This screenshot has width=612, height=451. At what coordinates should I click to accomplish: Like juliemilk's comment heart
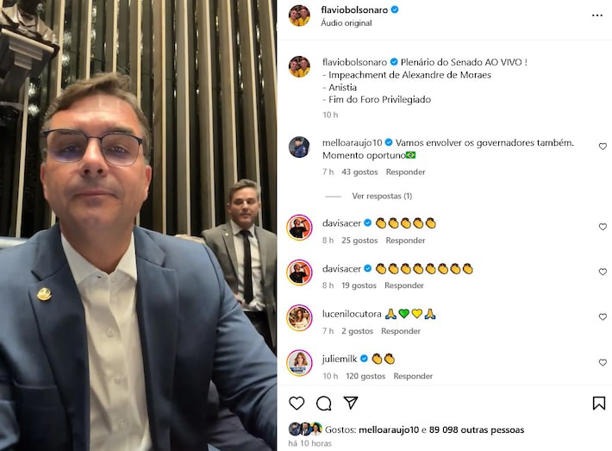[x=603, y=362]
